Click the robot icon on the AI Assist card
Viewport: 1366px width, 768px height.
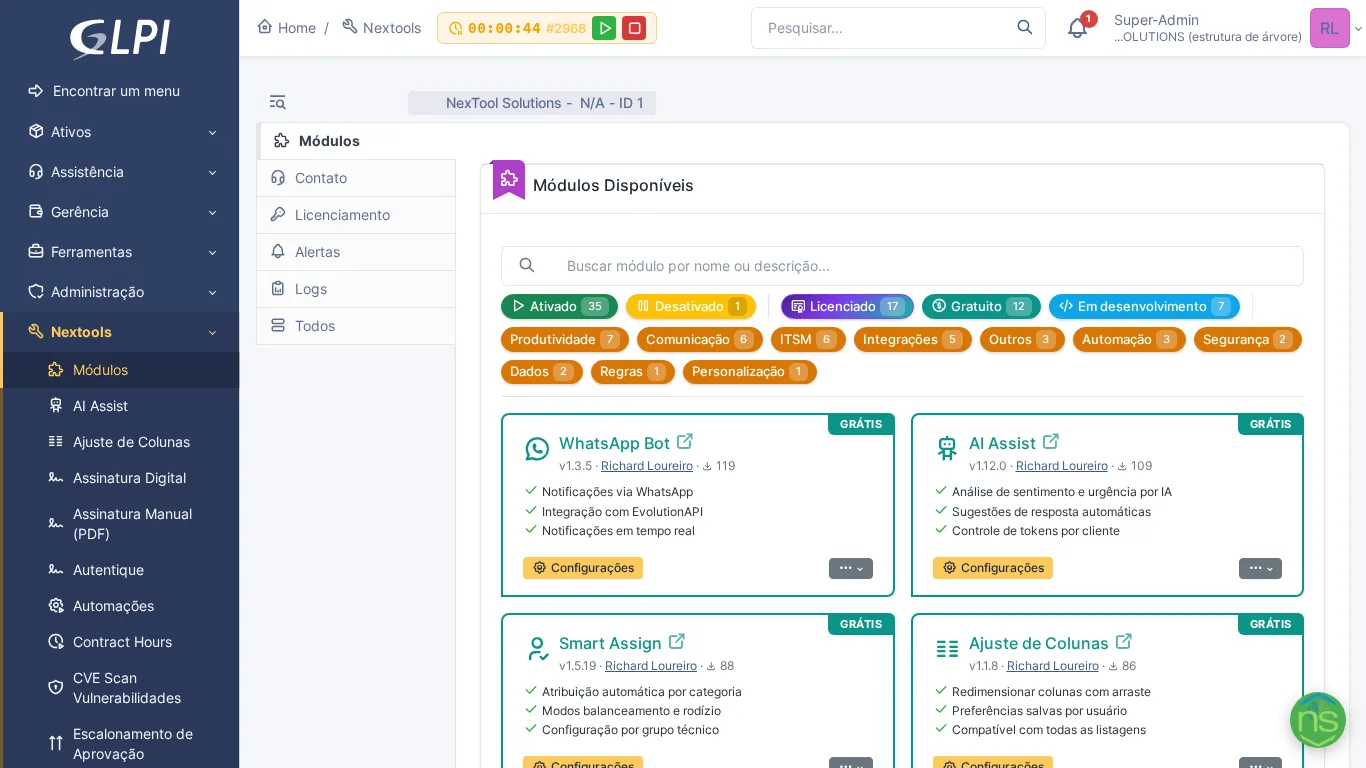(947, 449)
